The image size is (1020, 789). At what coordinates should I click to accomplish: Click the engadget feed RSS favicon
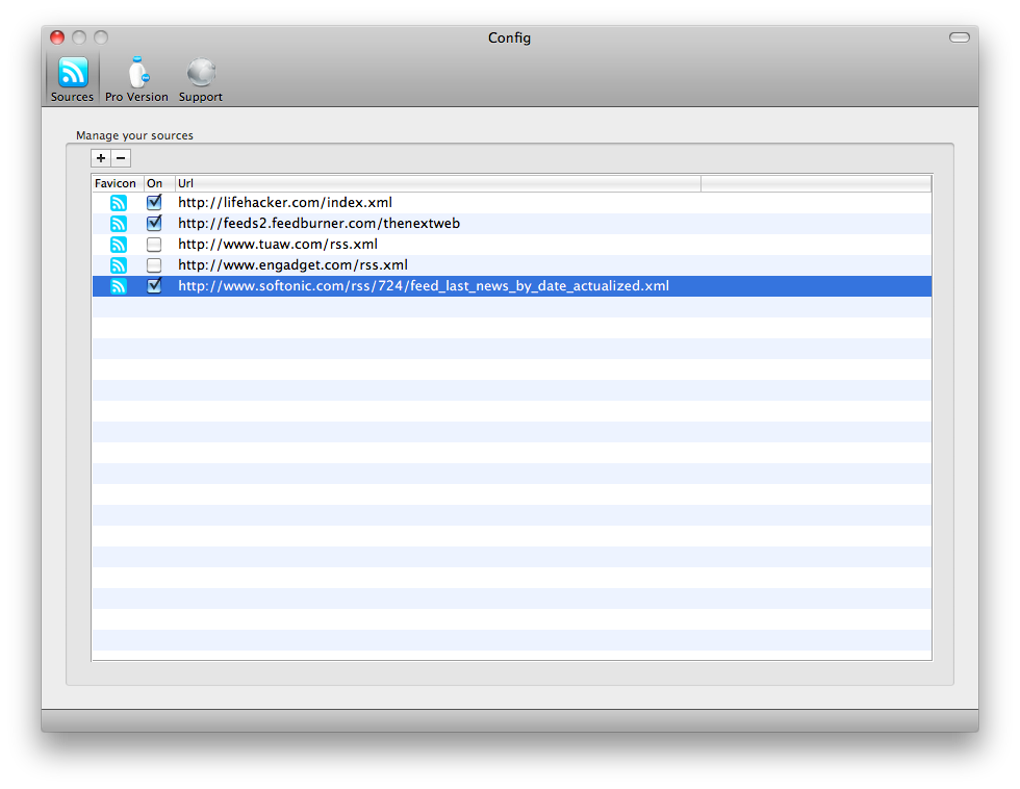point(118,266)
